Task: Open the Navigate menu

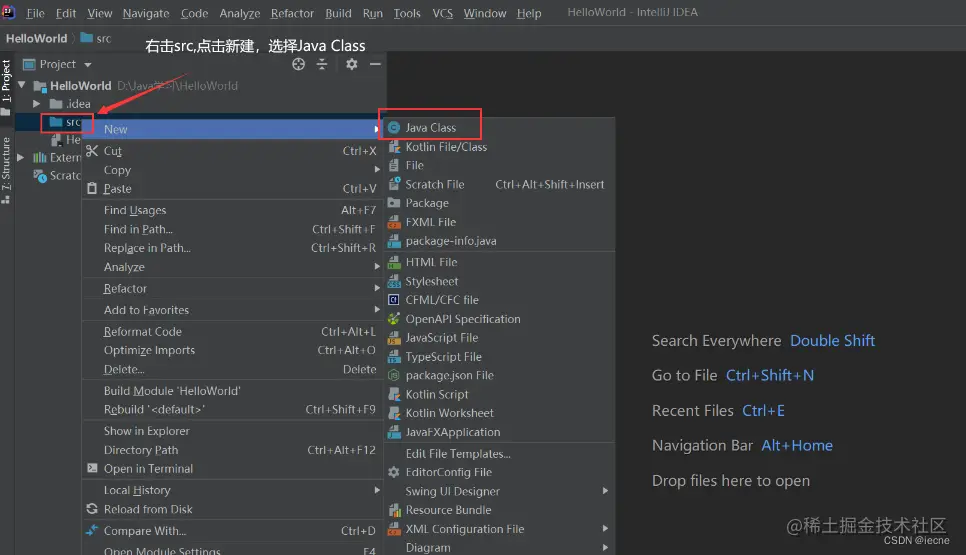Action: pyautogui.click(x=146, y=13)
